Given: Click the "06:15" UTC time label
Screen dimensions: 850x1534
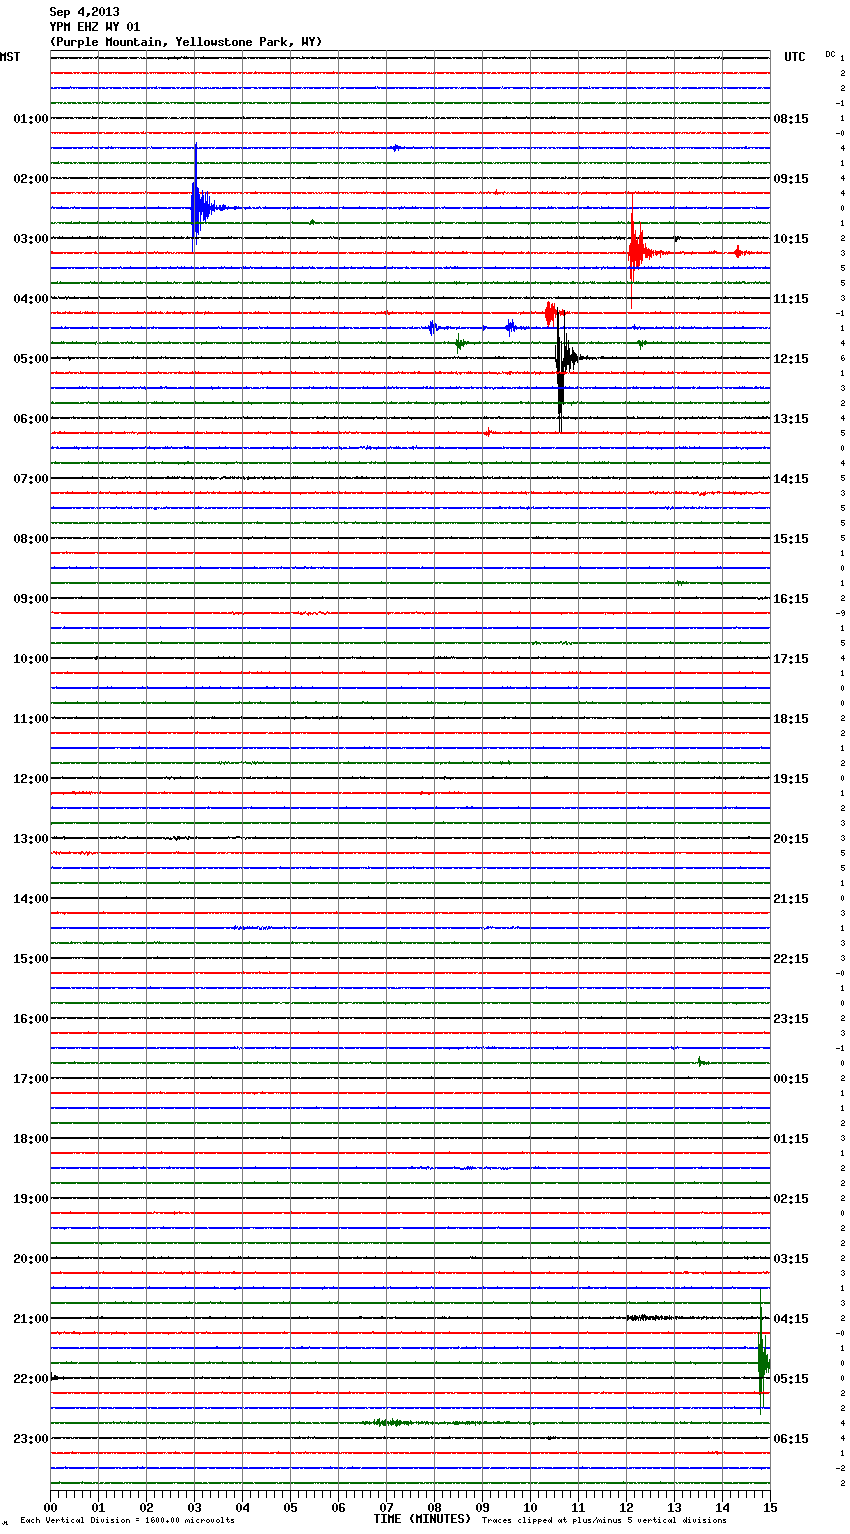Looking at the screenshot, I should 791,1438.
